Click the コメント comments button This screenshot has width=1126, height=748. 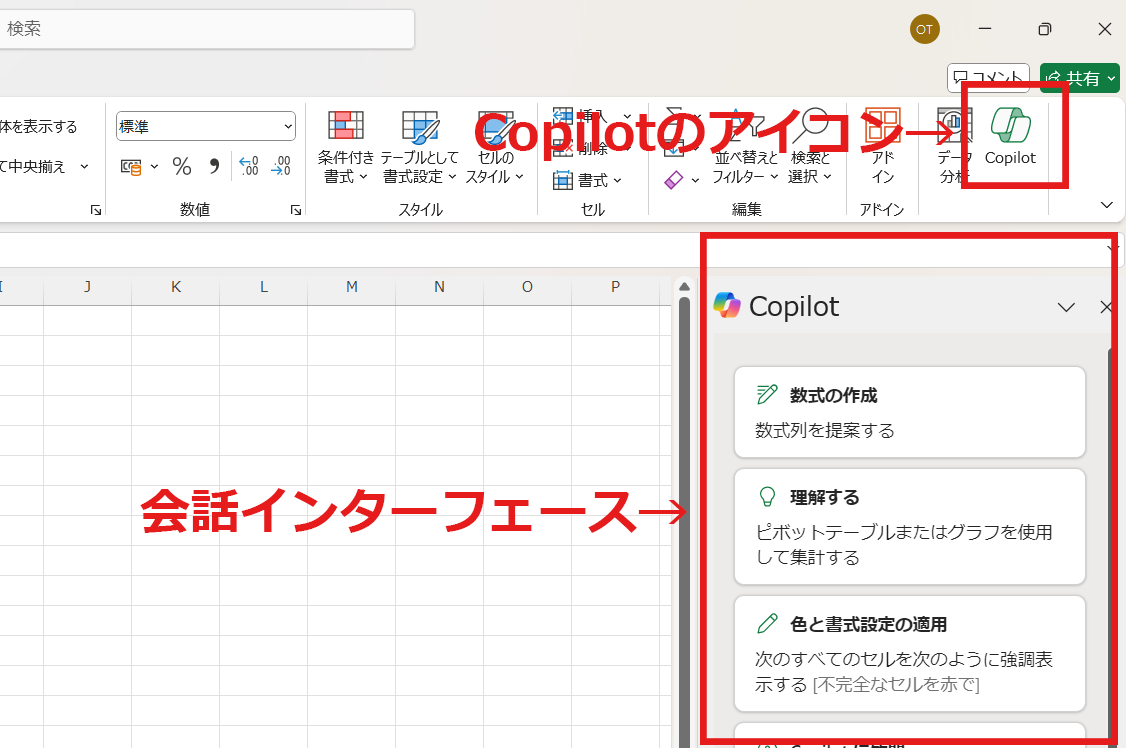(988, 78)
